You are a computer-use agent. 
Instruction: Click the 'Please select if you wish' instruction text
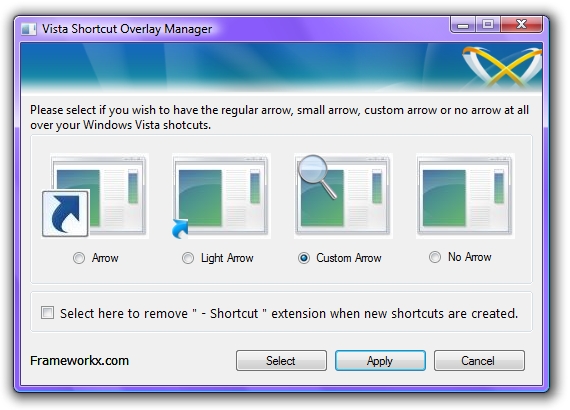[279, 117]
